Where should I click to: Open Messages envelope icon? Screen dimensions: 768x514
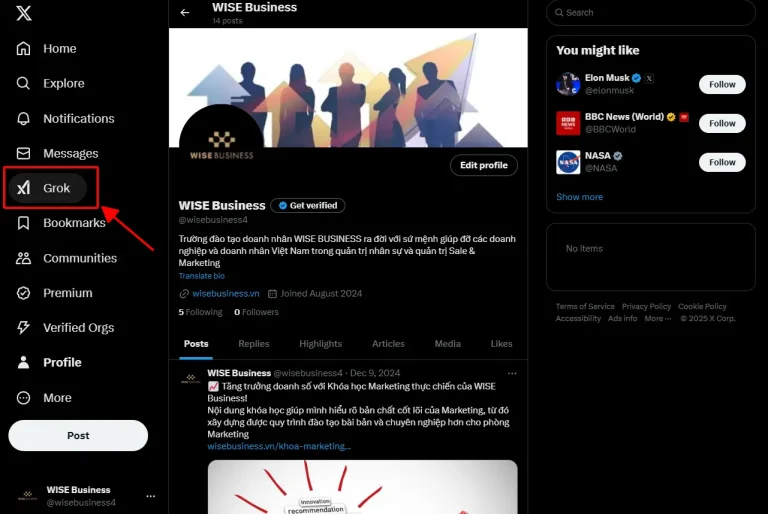23,153
